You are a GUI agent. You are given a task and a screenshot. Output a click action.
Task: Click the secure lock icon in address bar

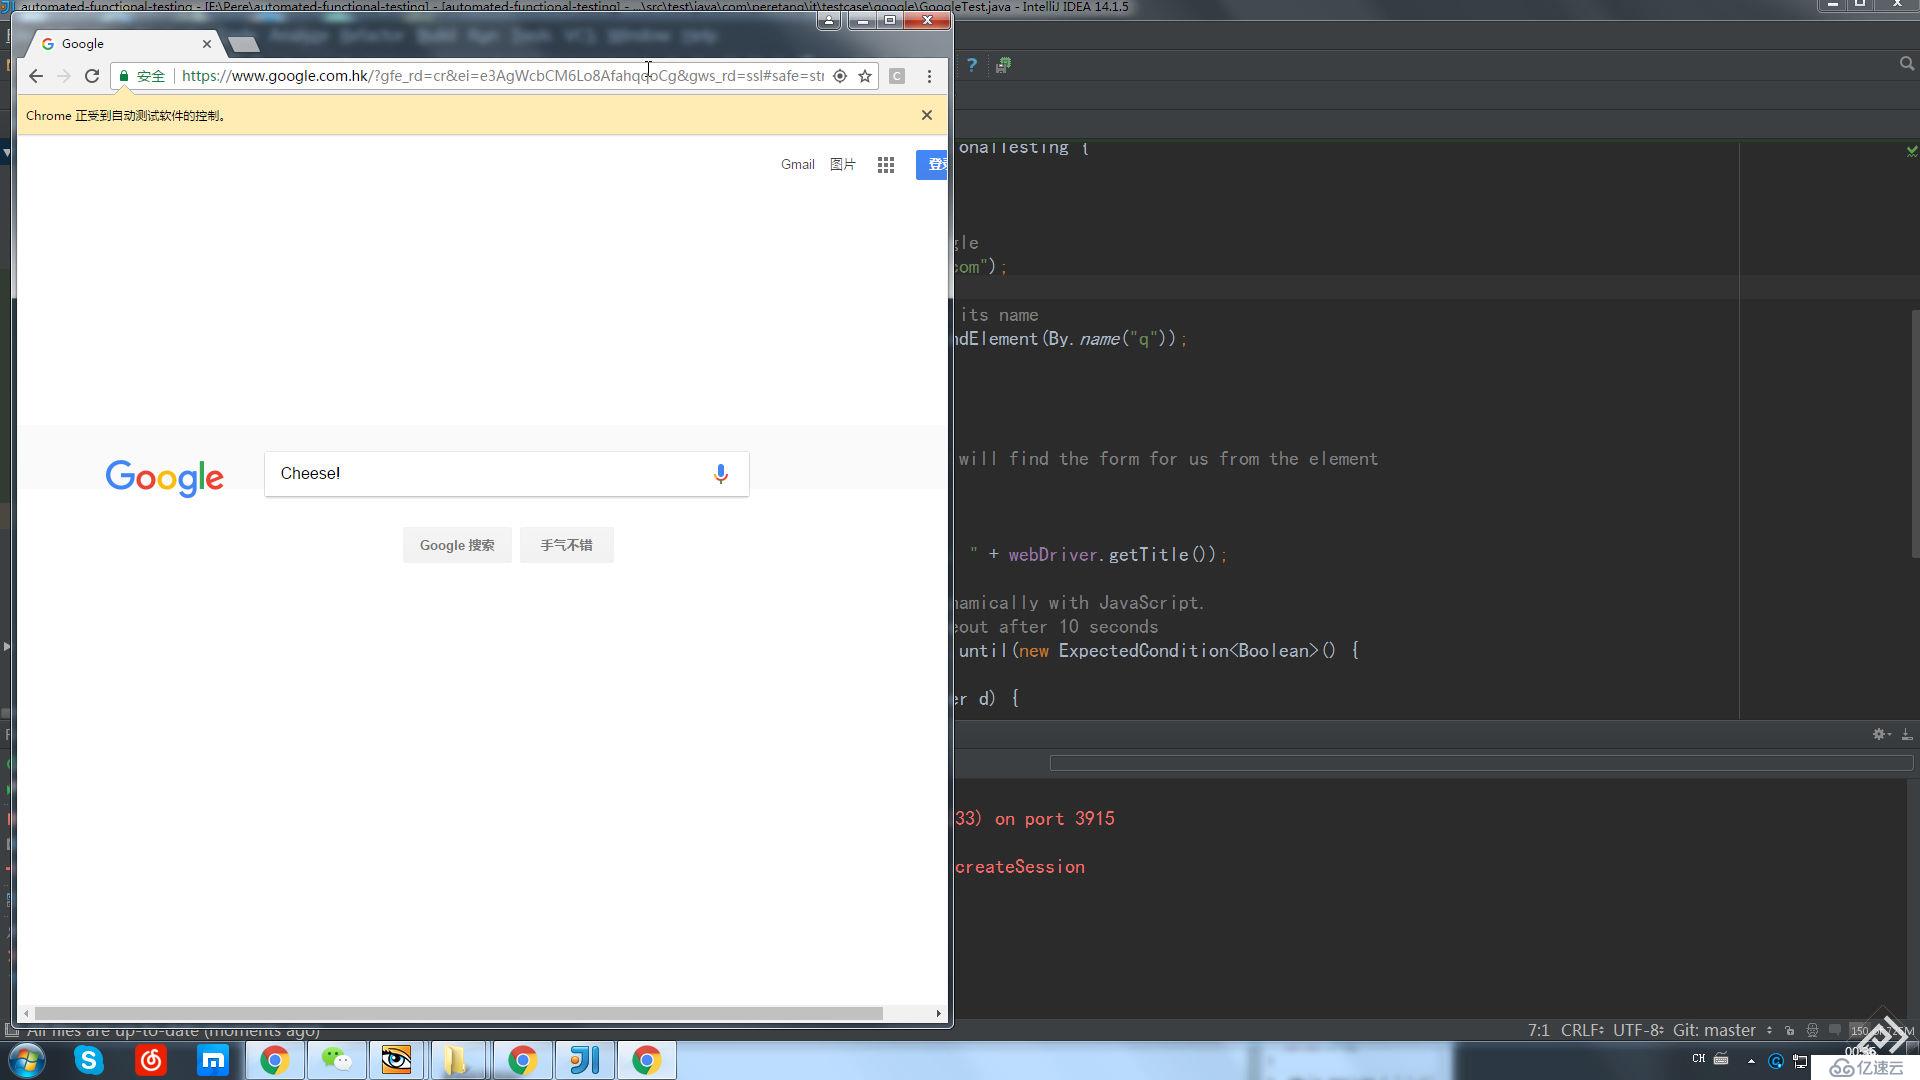(124, 76)
